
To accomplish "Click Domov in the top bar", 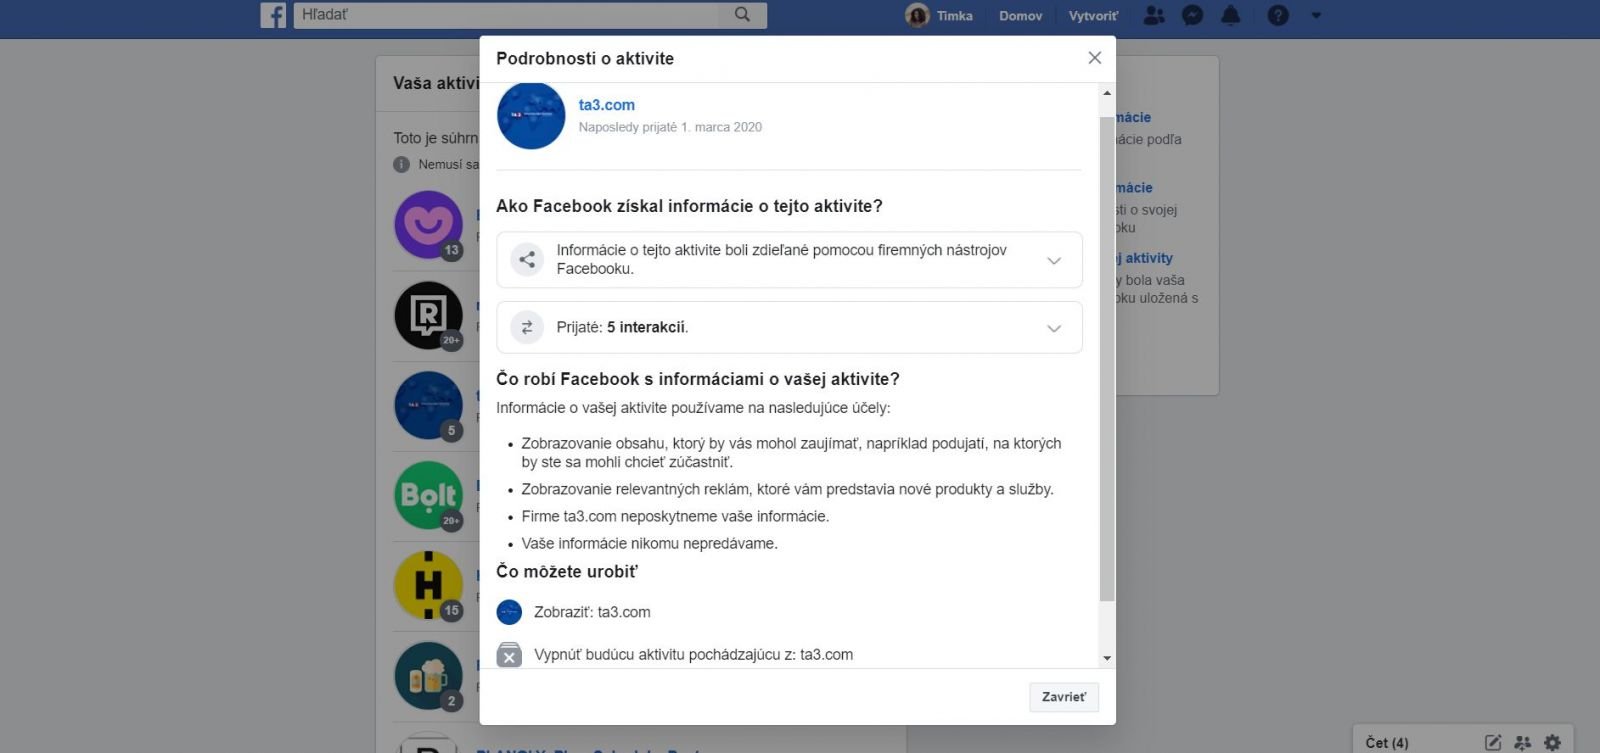I will (x=1020, y=15).
